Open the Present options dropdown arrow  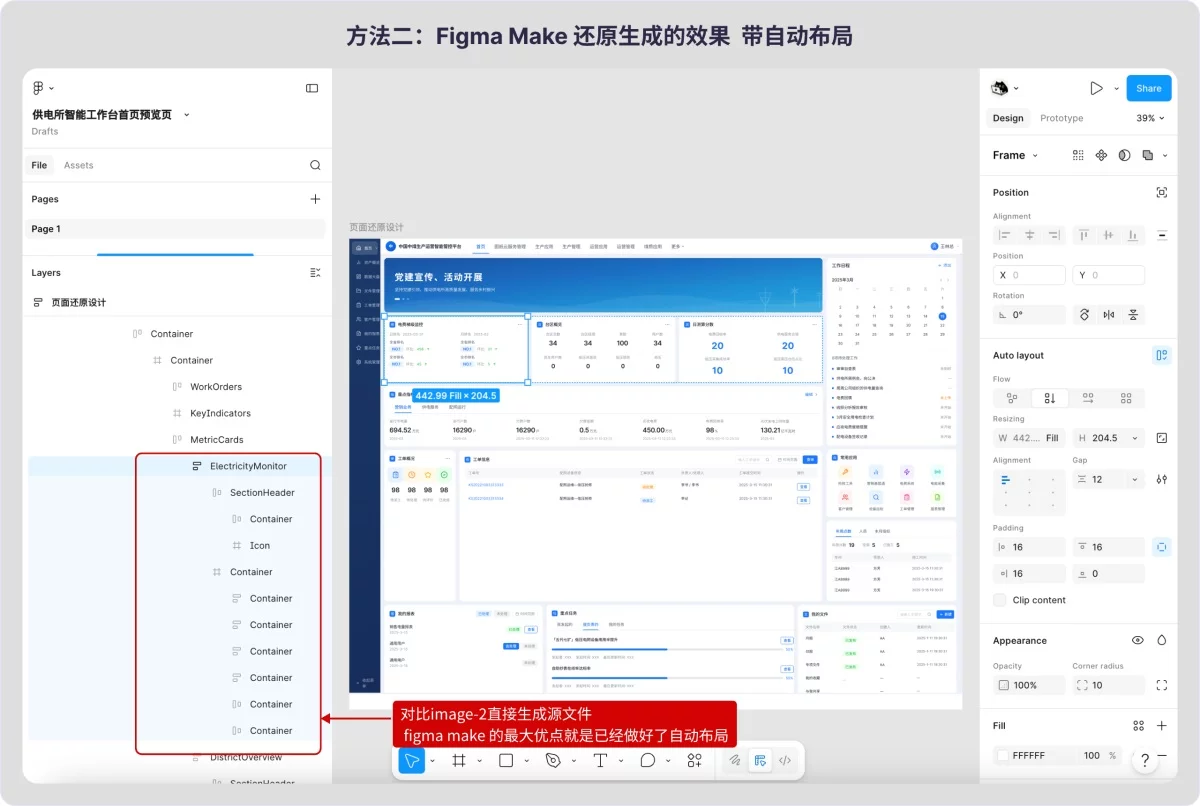[1117, 88]
